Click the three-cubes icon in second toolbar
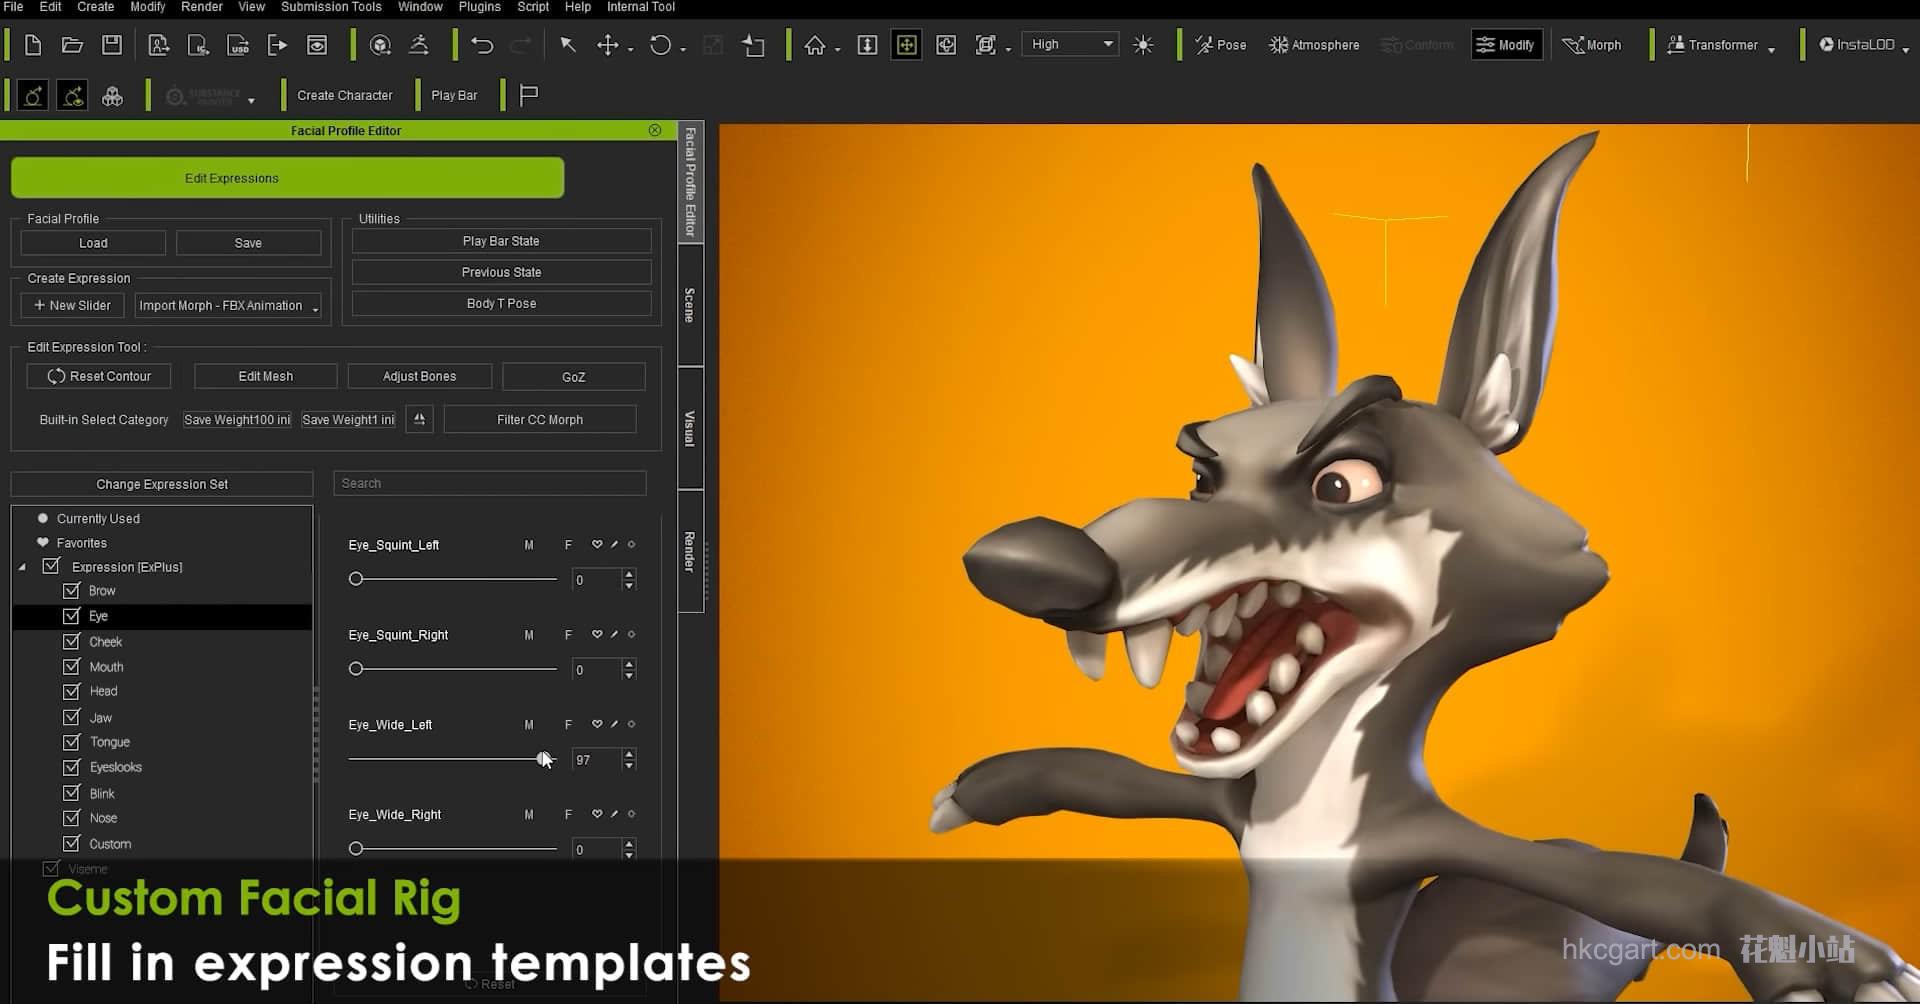Image resolution: width=1920 pixels, height=1004 pixels. pyautogui.click(x=112, y=96)
